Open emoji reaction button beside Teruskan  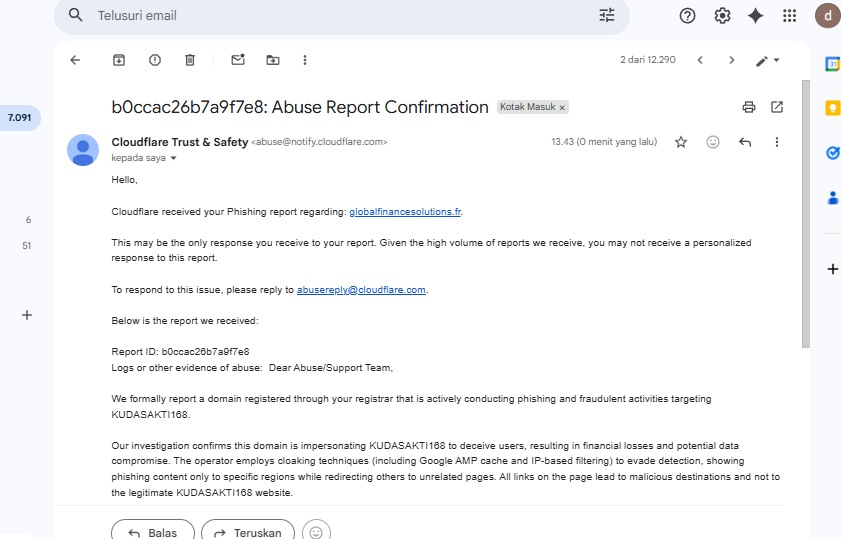[316, 531]
